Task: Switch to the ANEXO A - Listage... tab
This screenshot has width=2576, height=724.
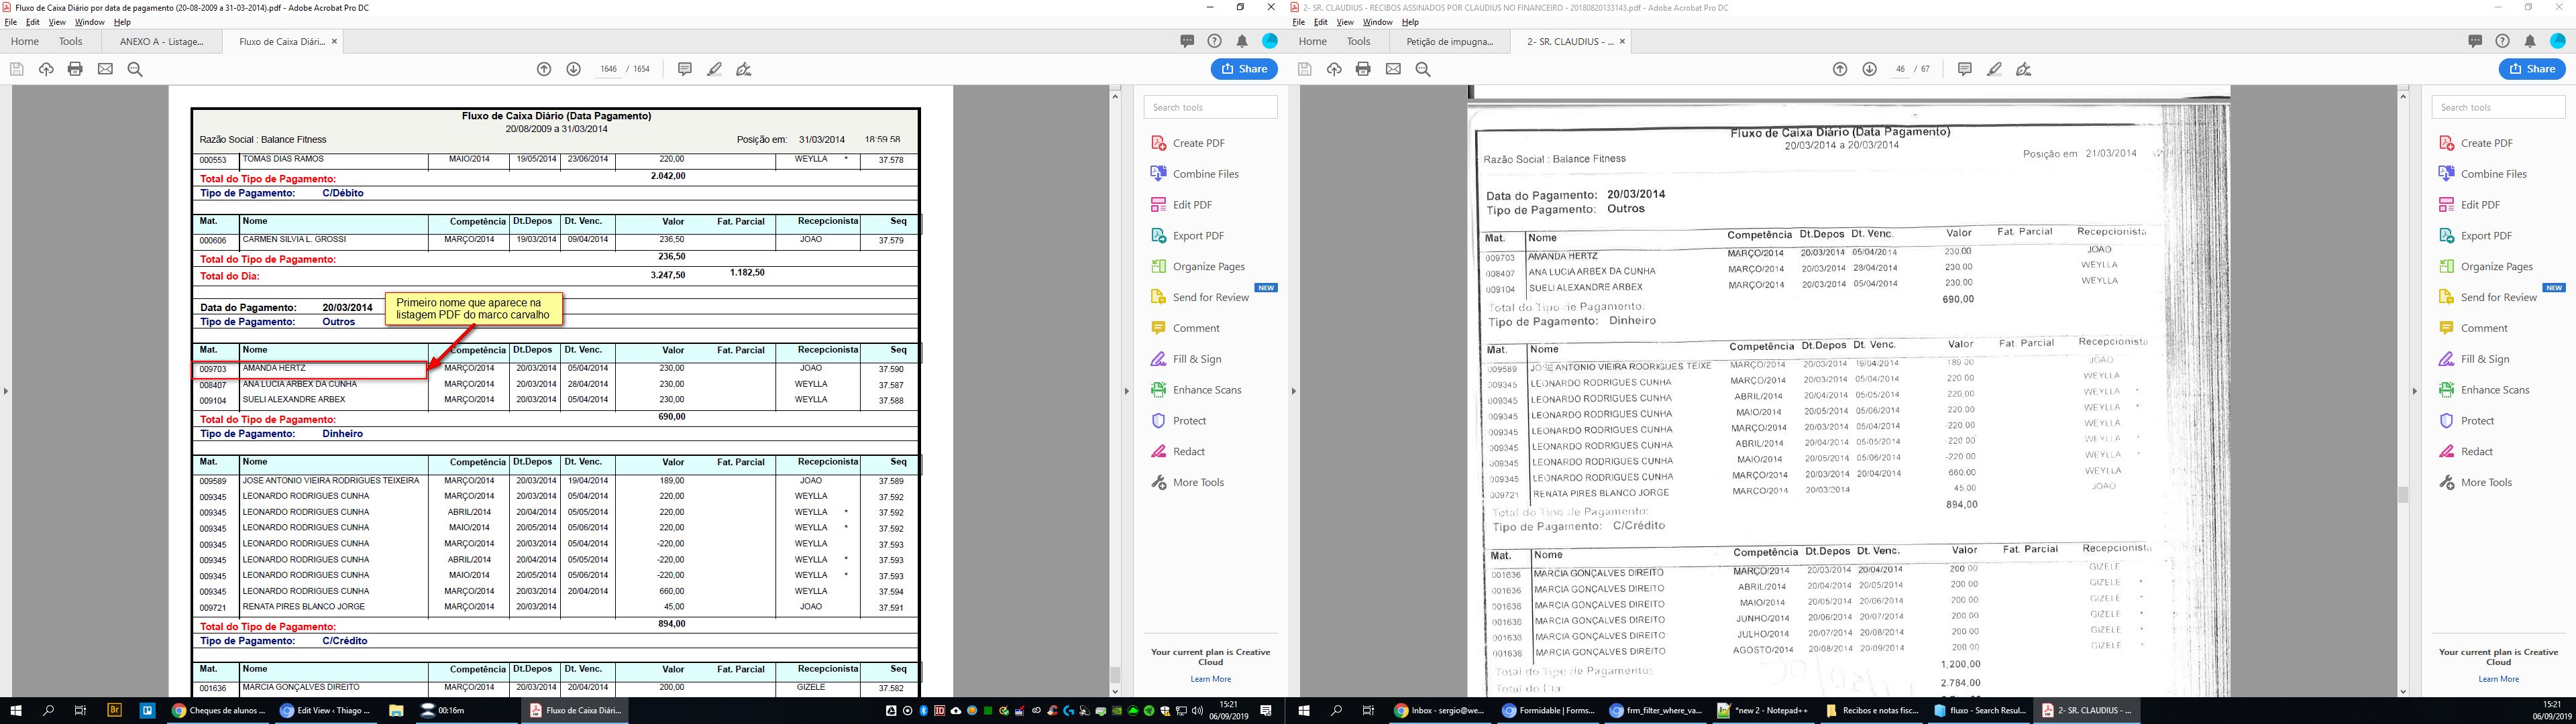Action: click(x=161, y=41)
